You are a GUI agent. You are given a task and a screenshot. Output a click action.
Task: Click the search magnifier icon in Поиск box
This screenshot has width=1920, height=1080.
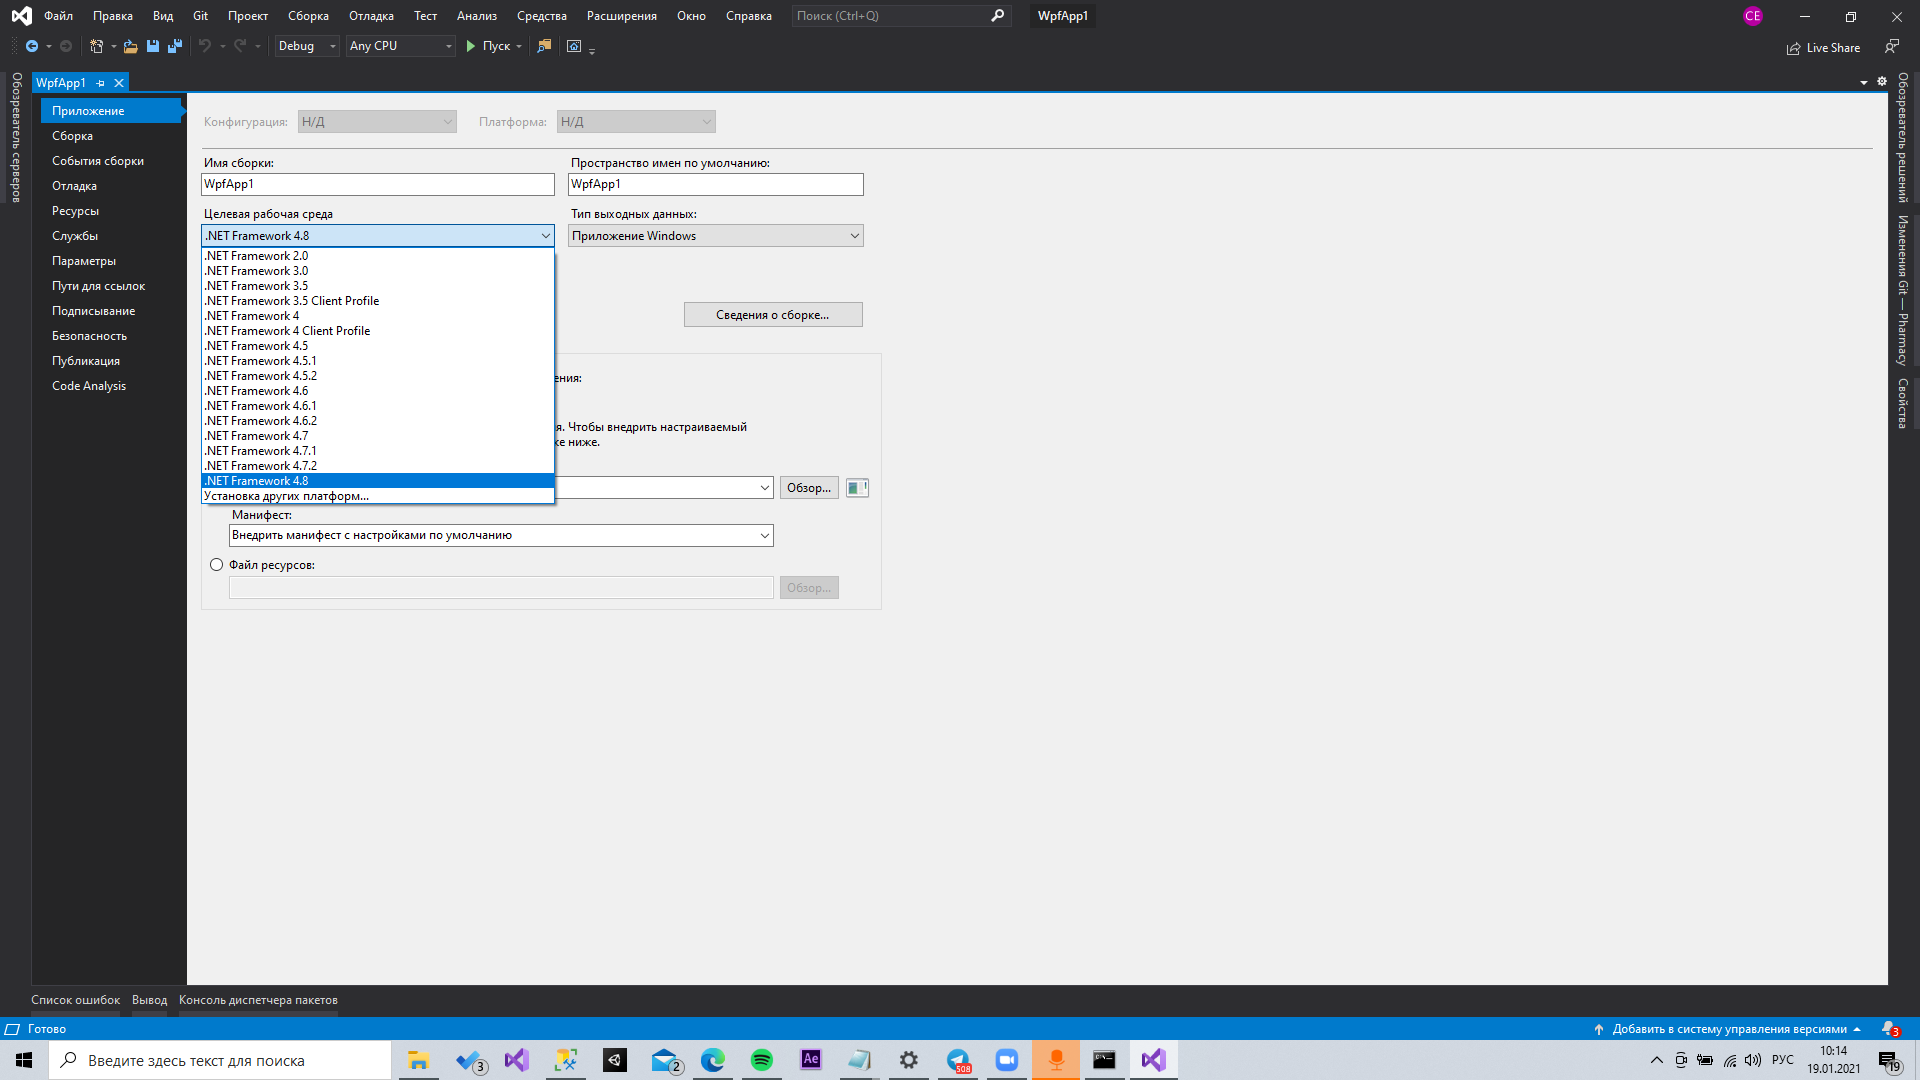pos(997,16)
